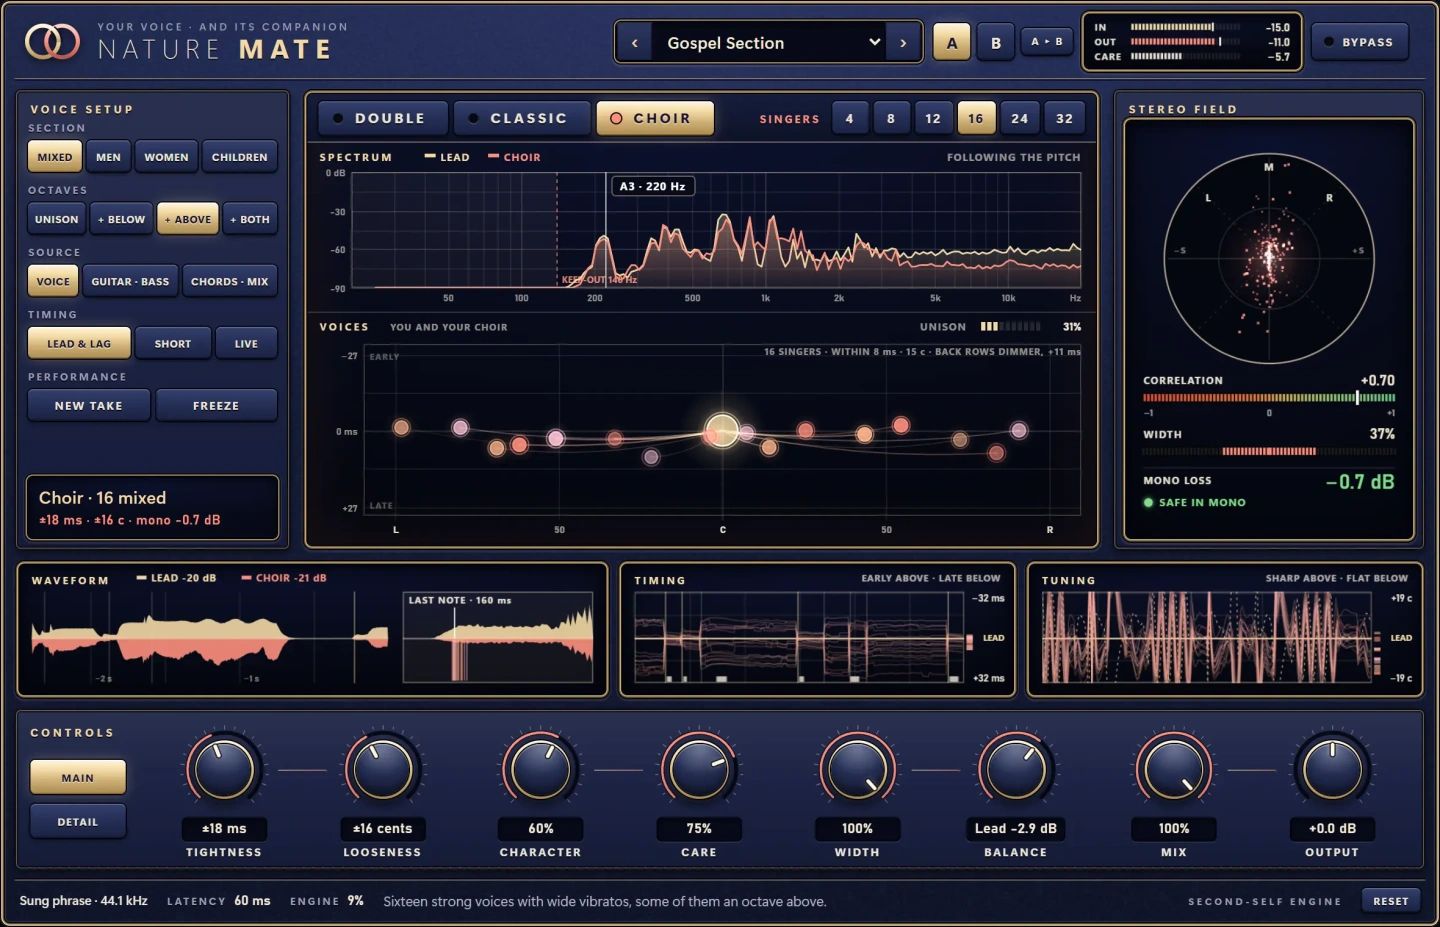The width and height of the screenshot is (1440, 927).
Task: Set singers count to 24
Action: (1019, 118)
